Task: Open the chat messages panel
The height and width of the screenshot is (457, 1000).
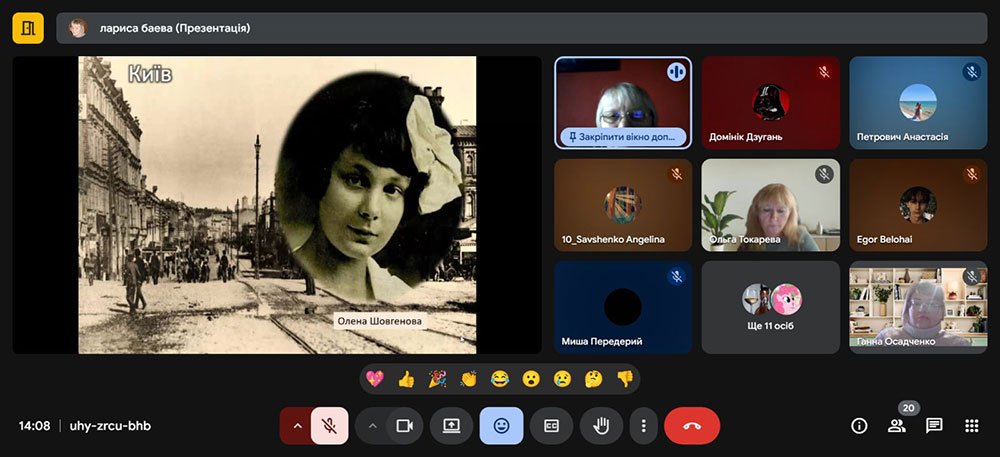Action: tap(934, 425)
